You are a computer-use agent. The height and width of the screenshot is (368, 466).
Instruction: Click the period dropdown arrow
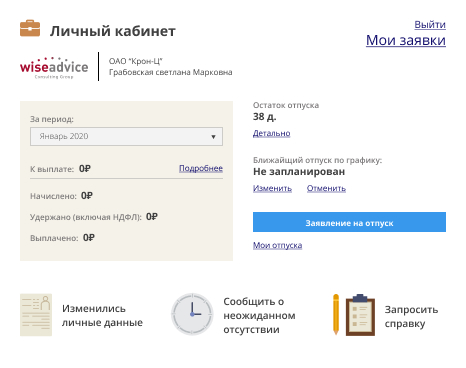click(x=213, y=137)
